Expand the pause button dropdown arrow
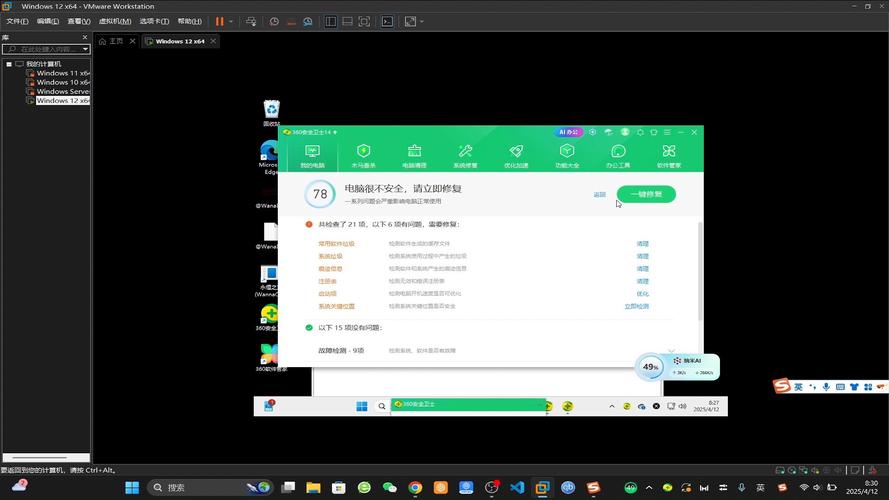Screen dimensions: 889x500 coord(233,21)
